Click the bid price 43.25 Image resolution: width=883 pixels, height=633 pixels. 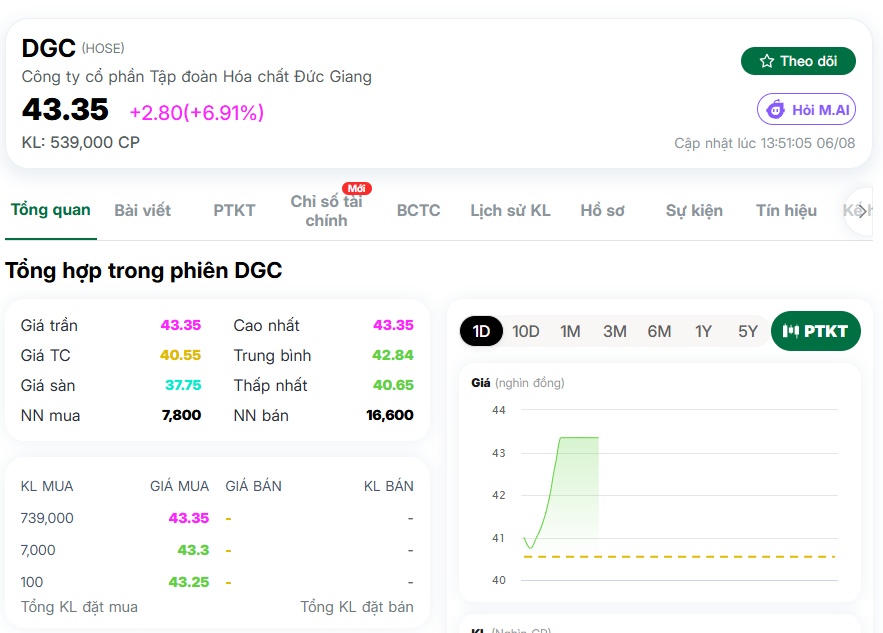coord(189,582)
